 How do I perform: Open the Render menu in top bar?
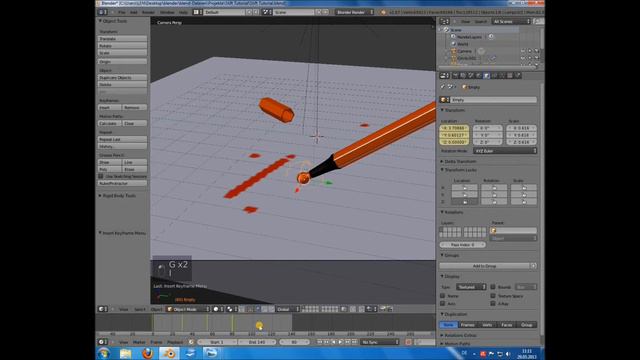[148, 12]
